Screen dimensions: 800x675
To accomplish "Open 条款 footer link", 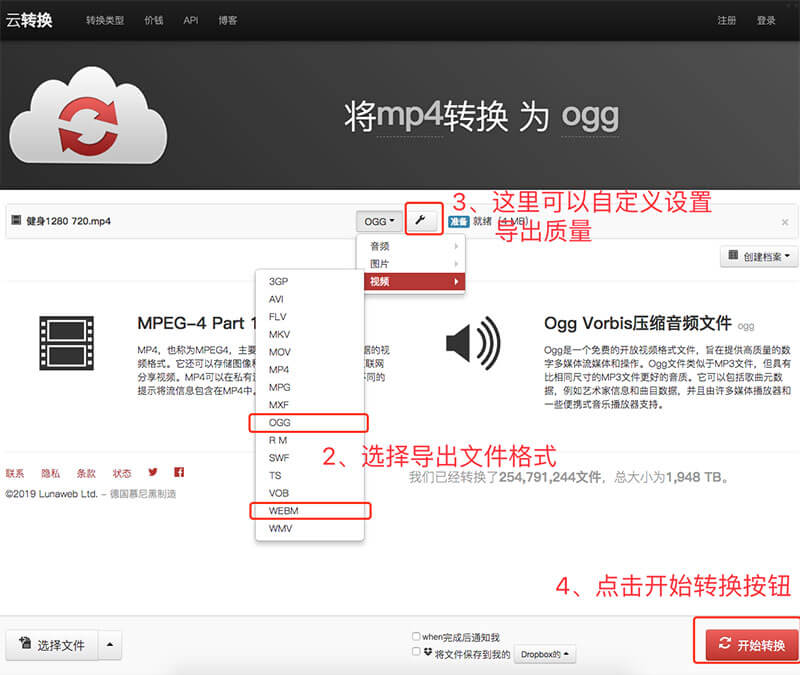I will pyautogui.click(x=86, y=473).
